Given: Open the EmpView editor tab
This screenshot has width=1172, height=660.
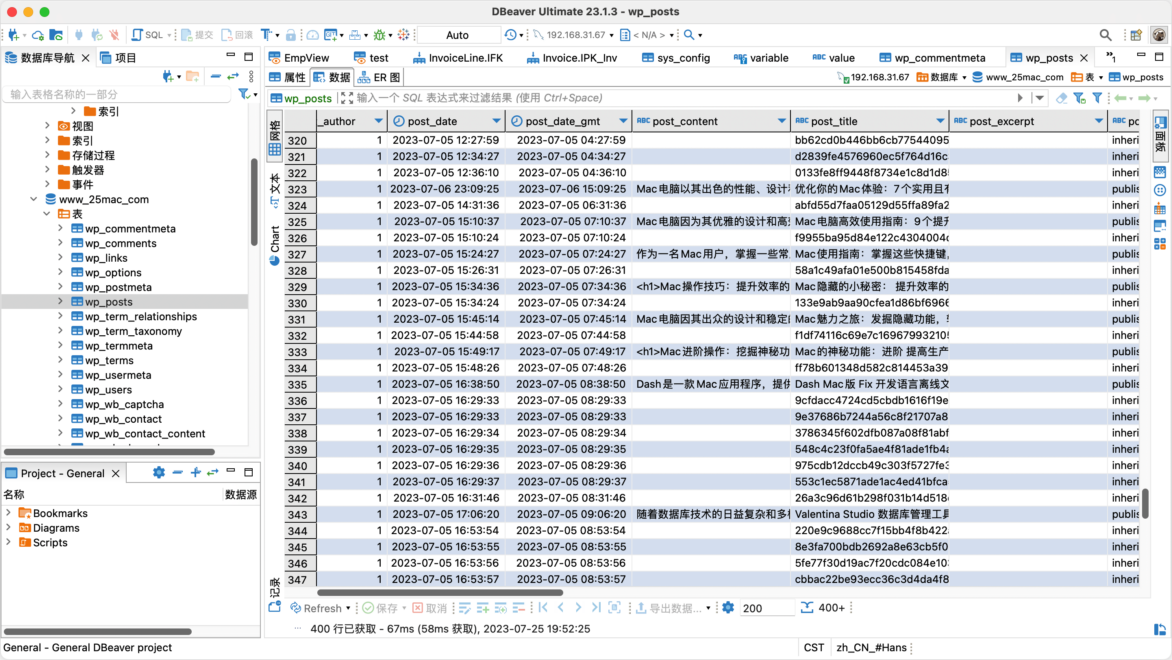Looking at the screenshot, I should point(299,58).
